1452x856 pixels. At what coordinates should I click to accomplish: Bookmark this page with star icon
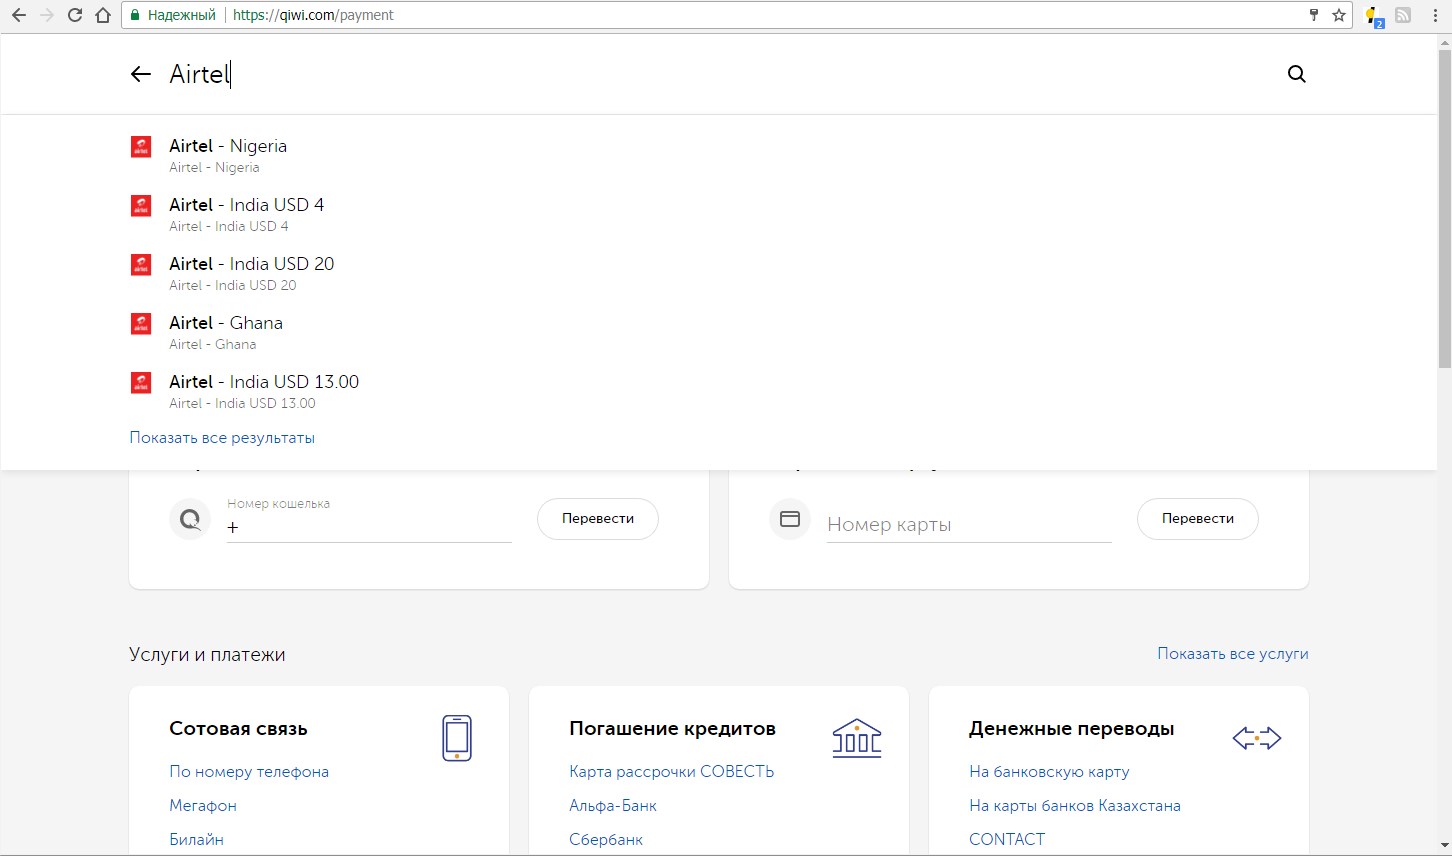click(1339, 15)
